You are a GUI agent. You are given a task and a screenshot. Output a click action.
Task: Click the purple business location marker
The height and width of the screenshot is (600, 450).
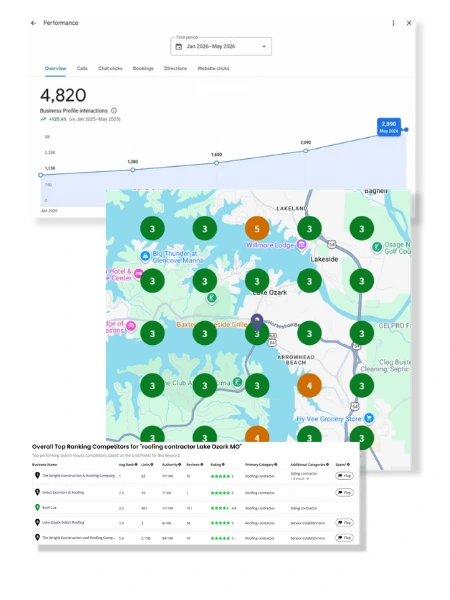(257, 322)
